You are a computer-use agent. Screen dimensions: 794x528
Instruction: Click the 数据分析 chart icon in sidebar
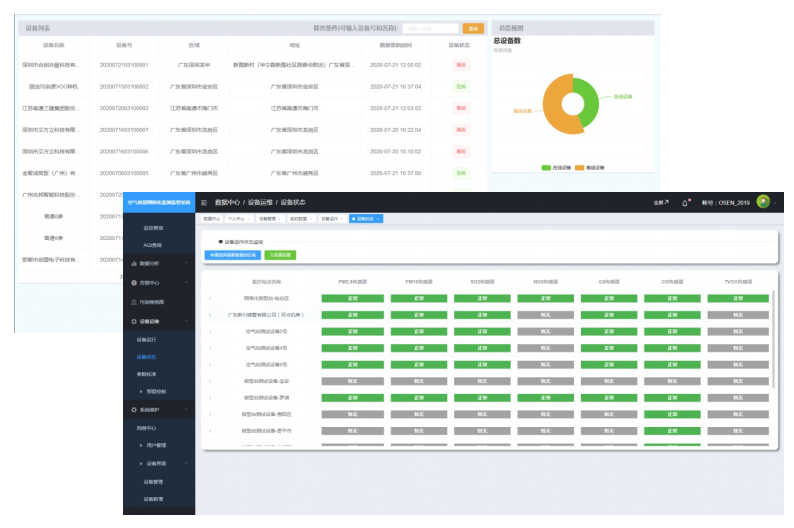pos(134,263)
